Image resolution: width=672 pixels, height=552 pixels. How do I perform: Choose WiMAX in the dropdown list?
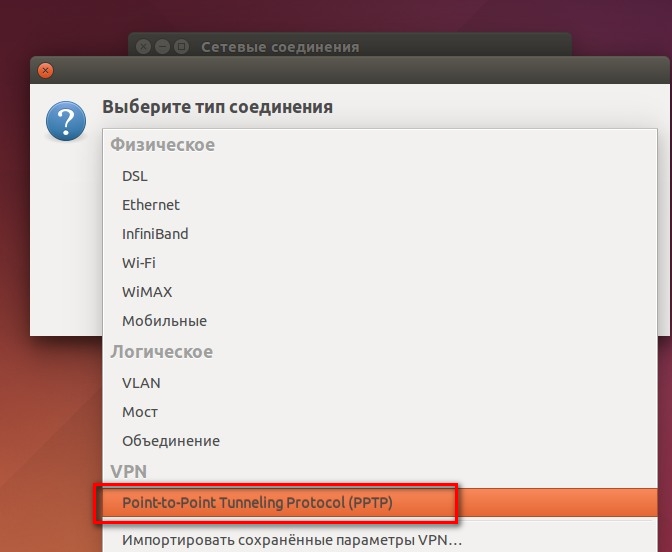(380, 292)
